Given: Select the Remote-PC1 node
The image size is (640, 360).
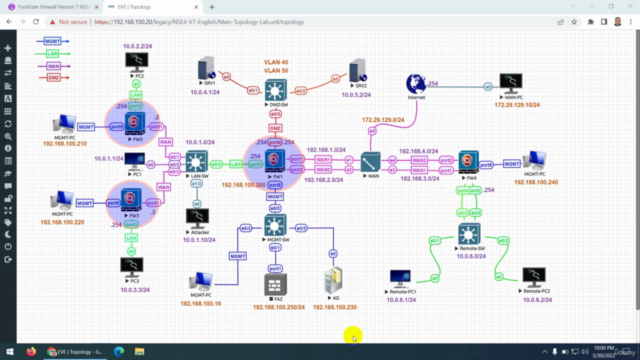Looking at the screenshot, I should pyautogui.click(x=400, y=278).
